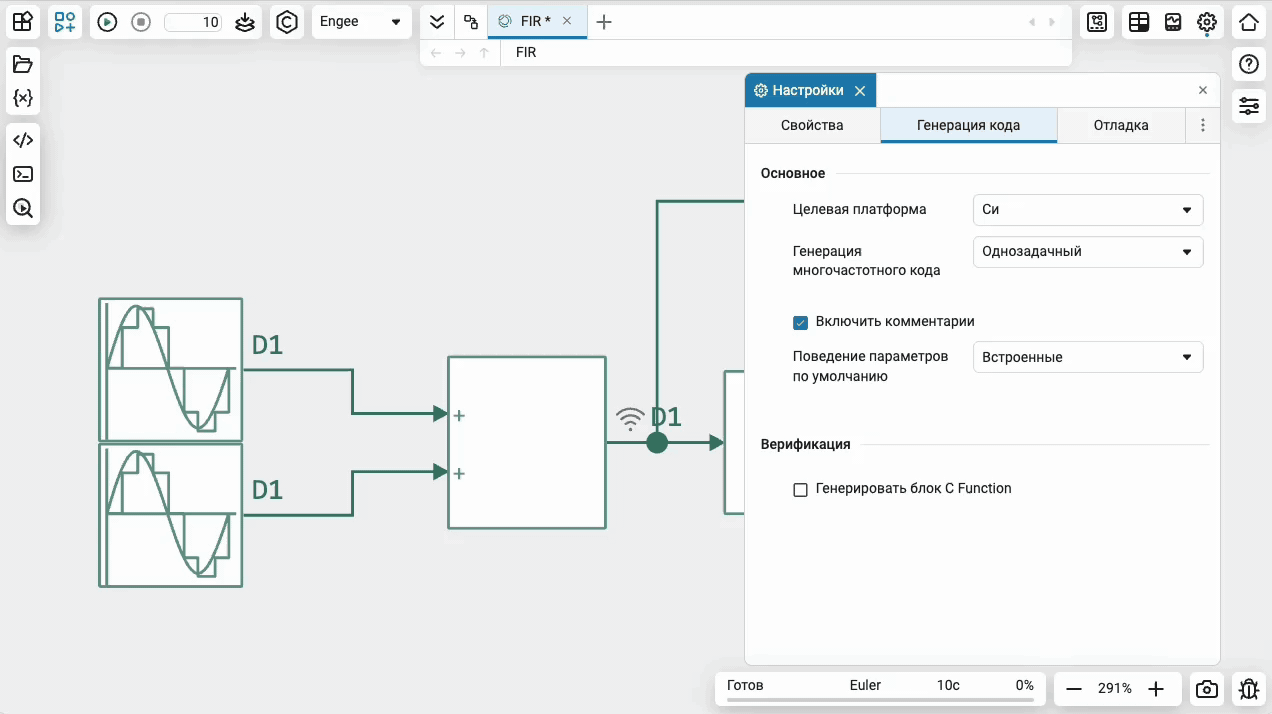Viewport: 1272px width, 714px height.
Task: Enable Генерировать блок C Function checkbox
Action: point(800,490)
